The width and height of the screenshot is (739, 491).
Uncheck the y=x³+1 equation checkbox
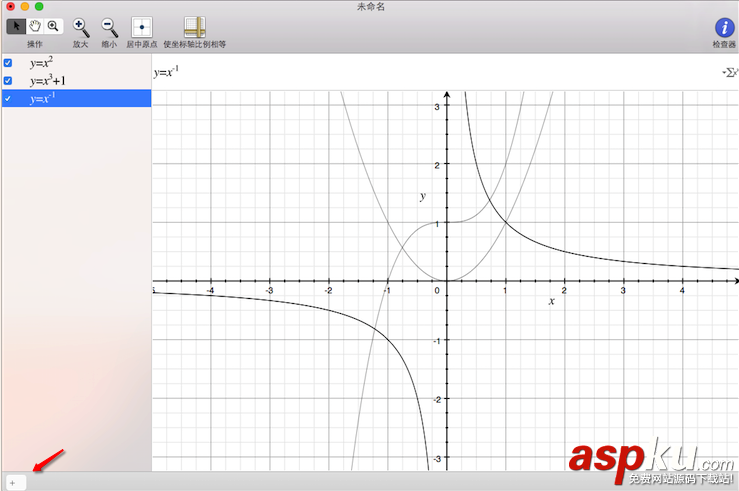8,81
